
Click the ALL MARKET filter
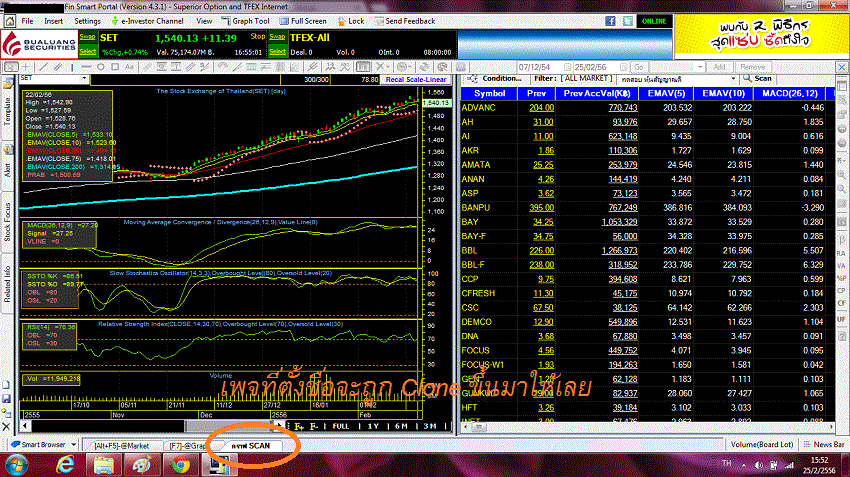click(x=585, y=79)
